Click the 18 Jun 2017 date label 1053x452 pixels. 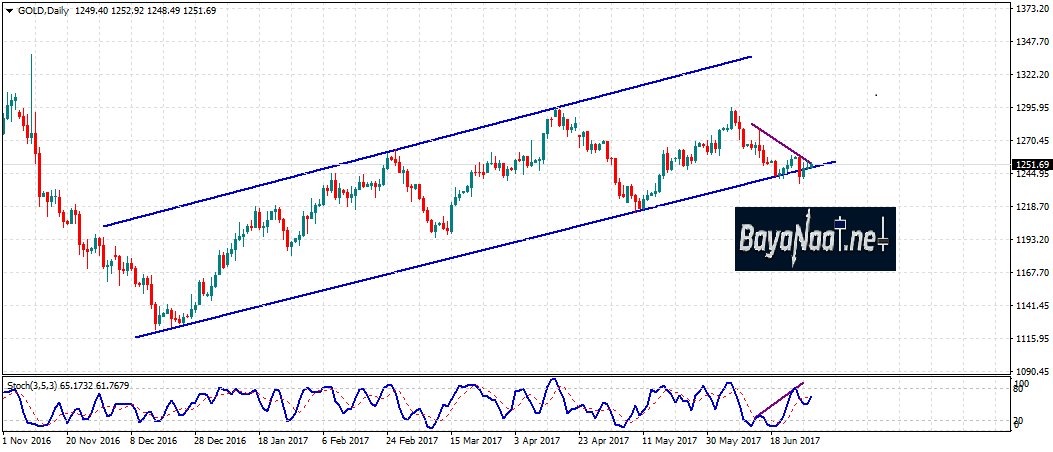[x=798, y=439]
